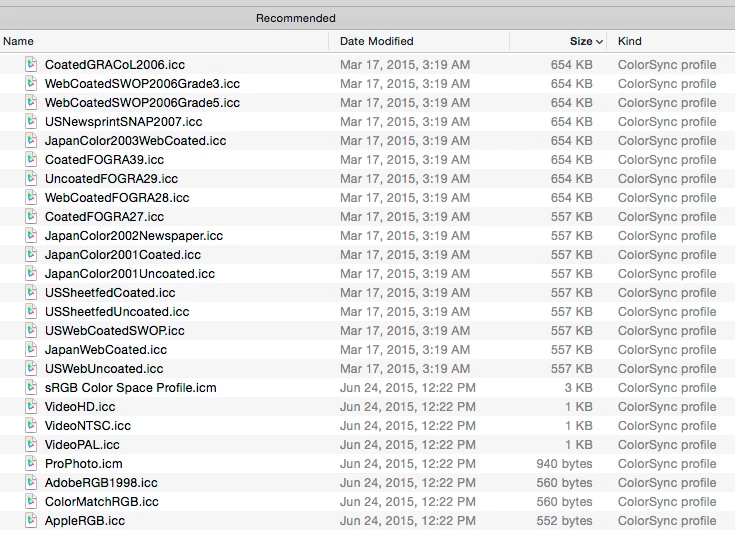Select the file name sRGB Color Space Profile.icm
The height and width of the screenshot is (539, 735).
[x=131, y=387]
